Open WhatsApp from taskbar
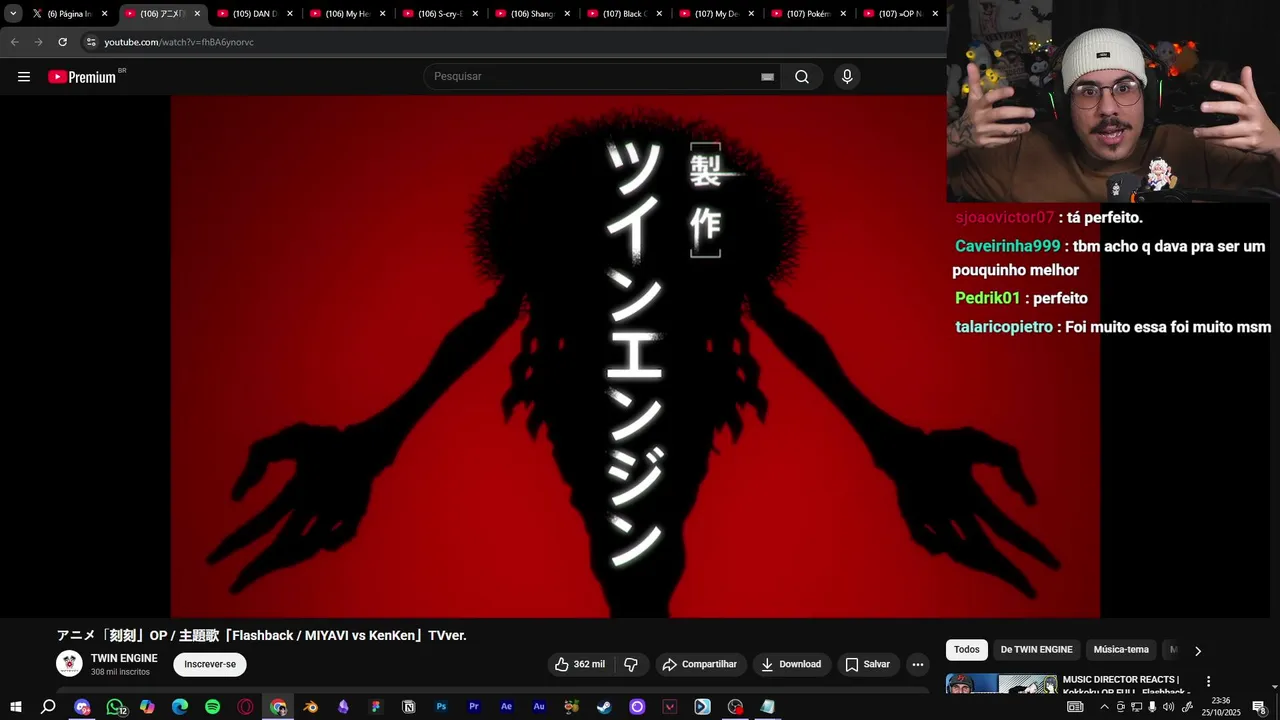This screenshot has height=720, width=1280. click(115, 707)
